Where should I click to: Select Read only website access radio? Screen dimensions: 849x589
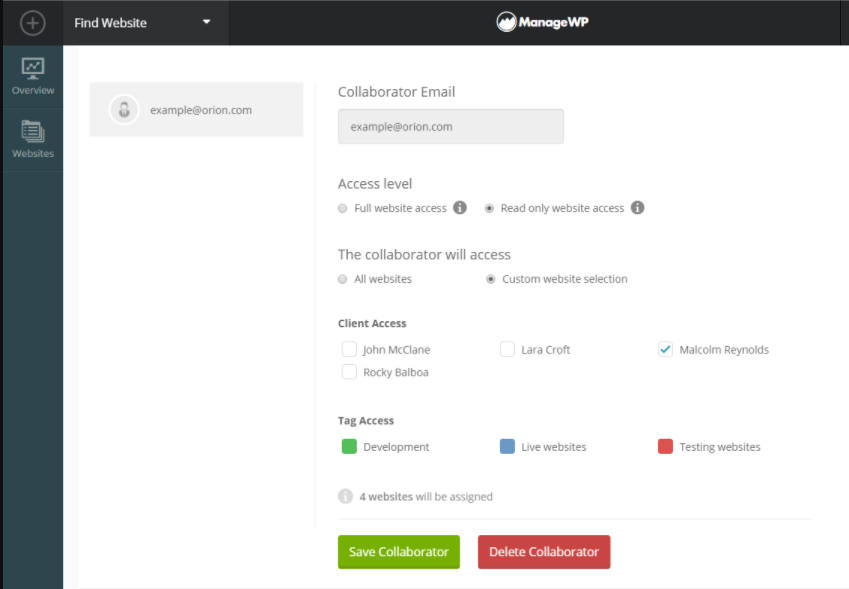coord(489,208)
